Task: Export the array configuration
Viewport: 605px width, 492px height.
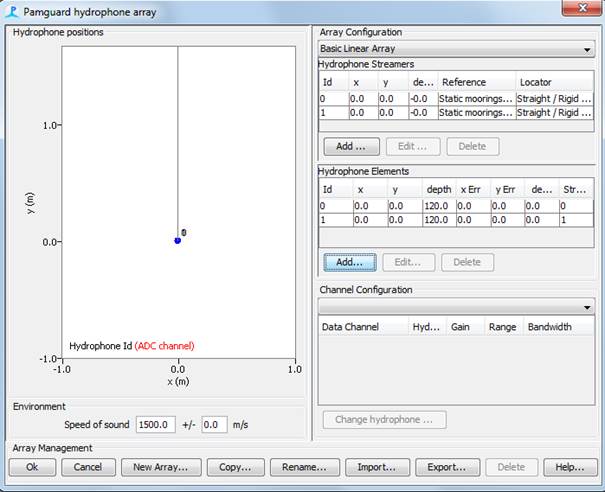Action: tap(447, 467)
